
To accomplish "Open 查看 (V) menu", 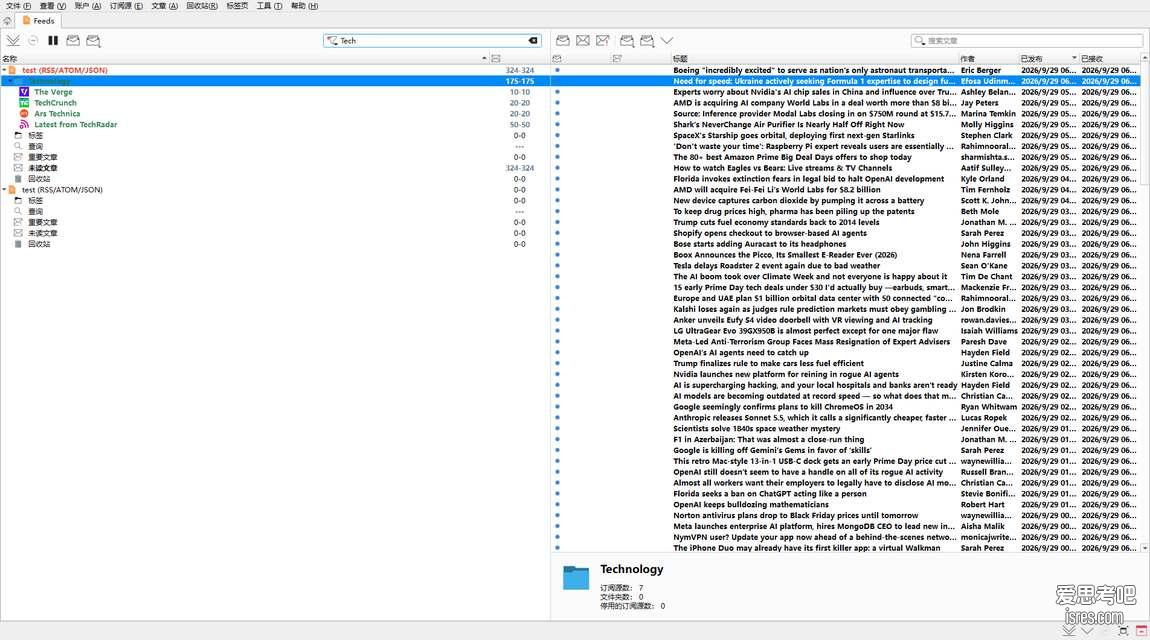I will click(53, 6).
